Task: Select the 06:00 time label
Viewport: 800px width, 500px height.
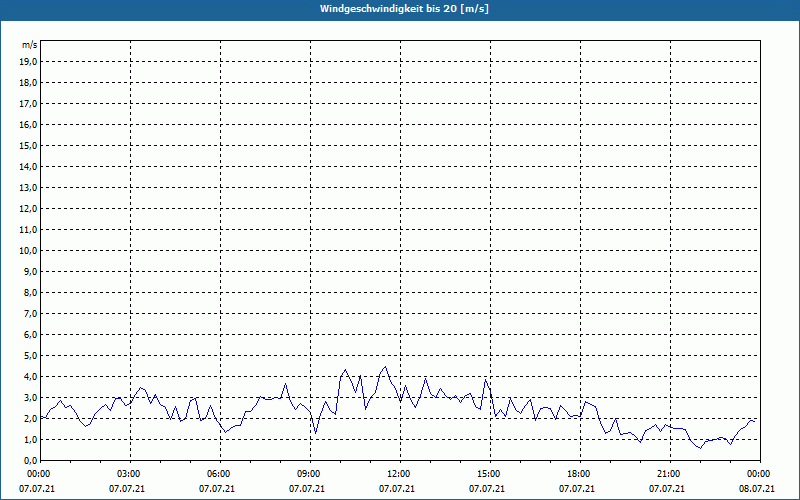Action: 220,474
